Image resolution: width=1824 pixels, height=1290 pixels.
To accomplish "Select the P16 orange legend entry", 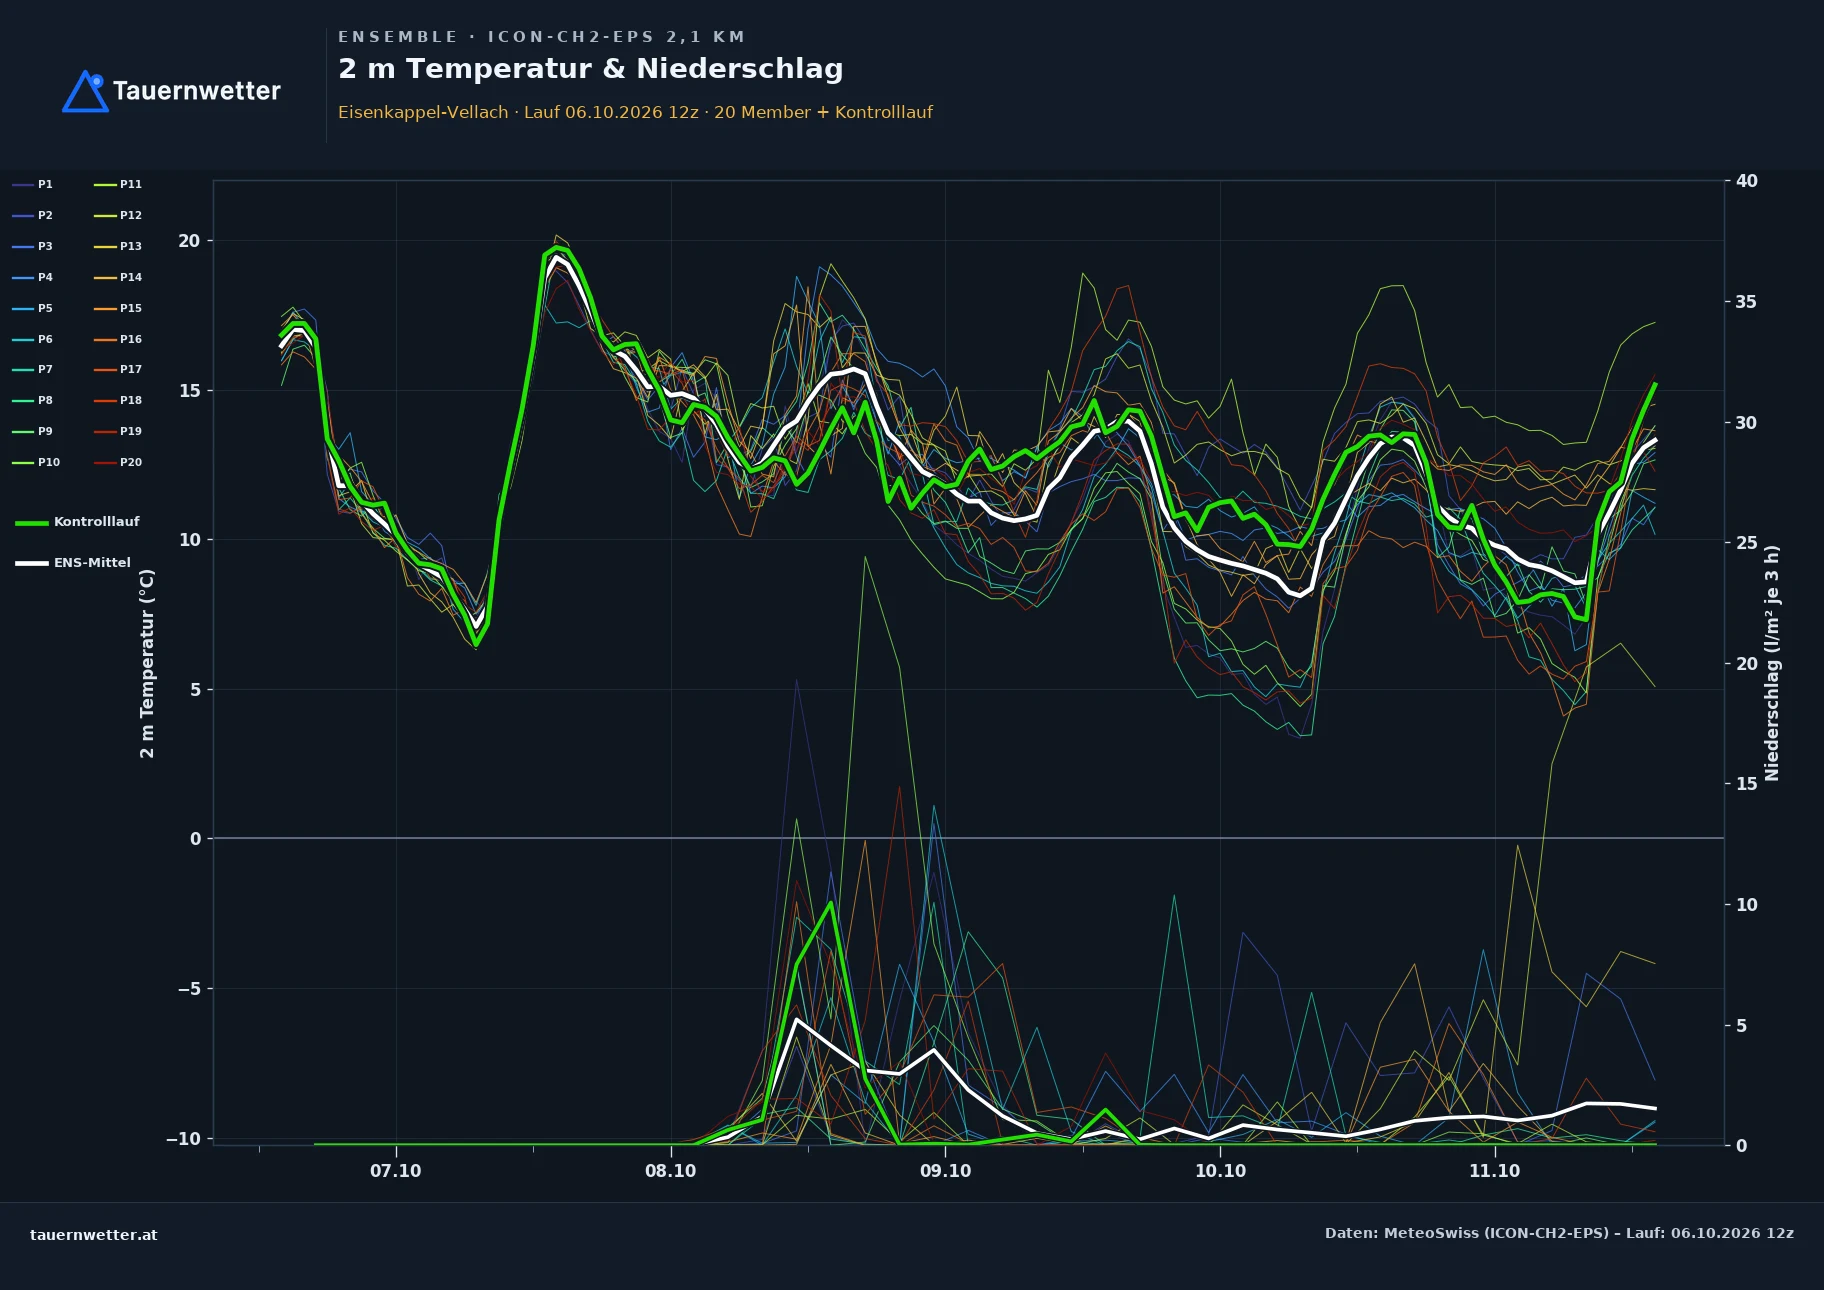I will (118, 339).
